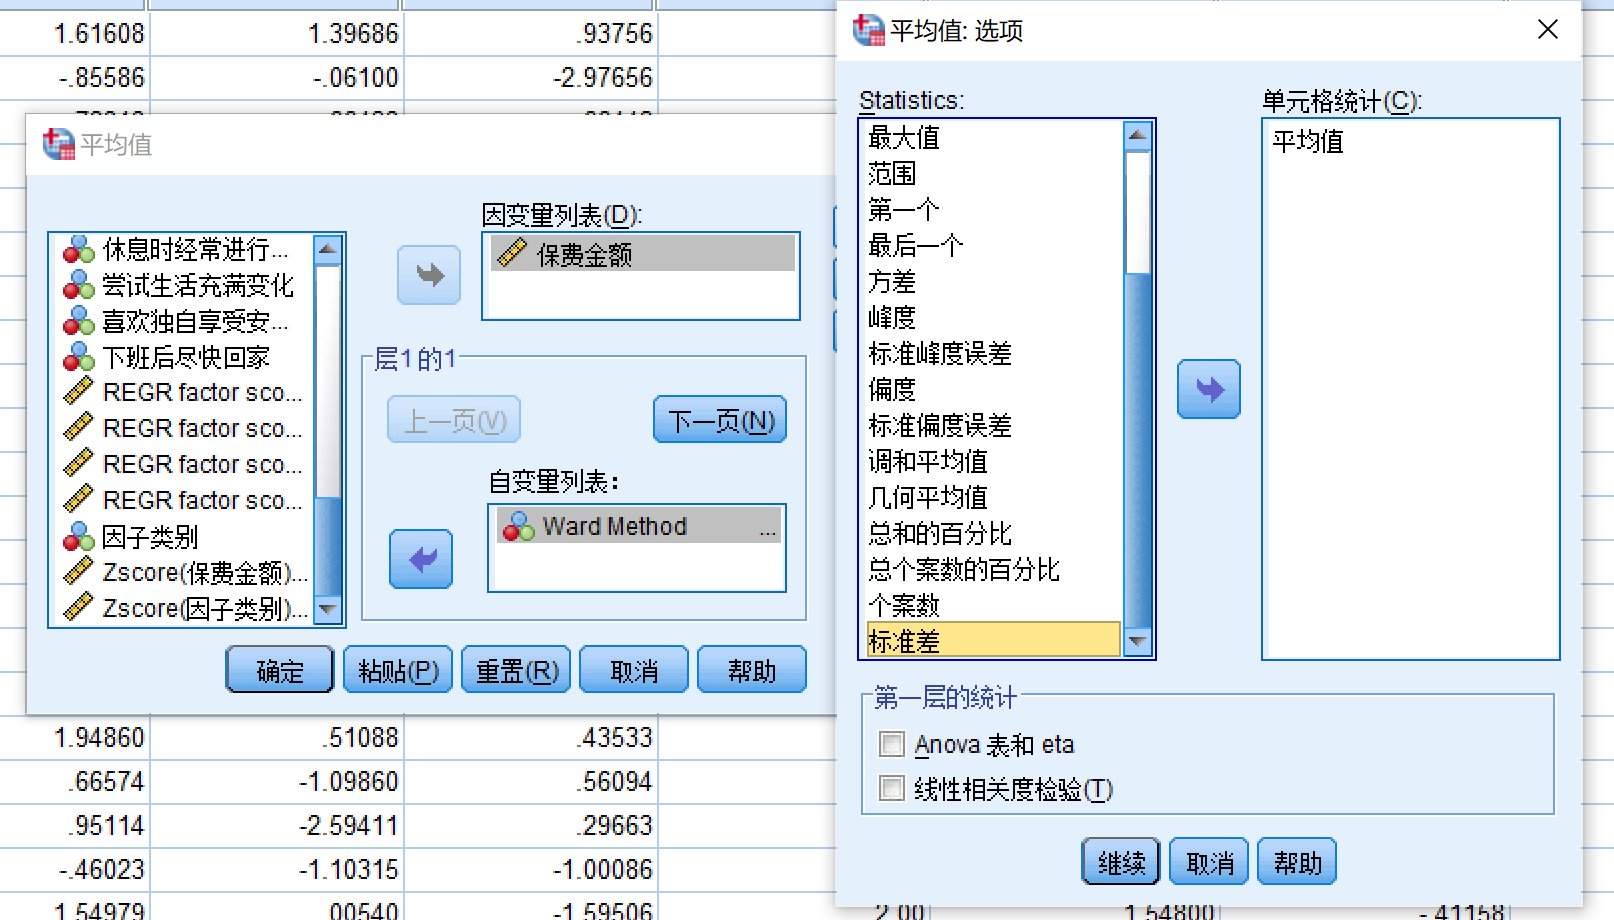Click 继续 button in options dialog

click(1121, 862)
